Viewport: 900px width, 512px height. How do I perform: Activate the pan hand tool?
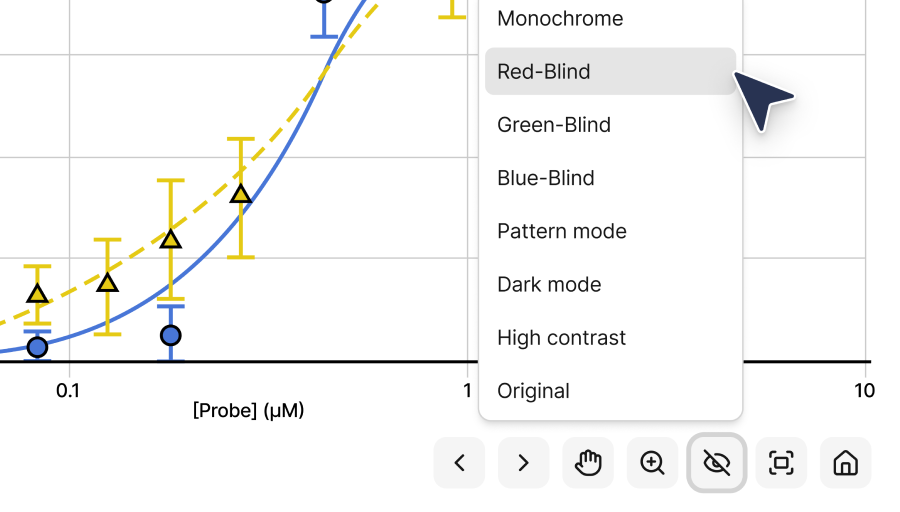pyautogui.click(x=588, y=463)
